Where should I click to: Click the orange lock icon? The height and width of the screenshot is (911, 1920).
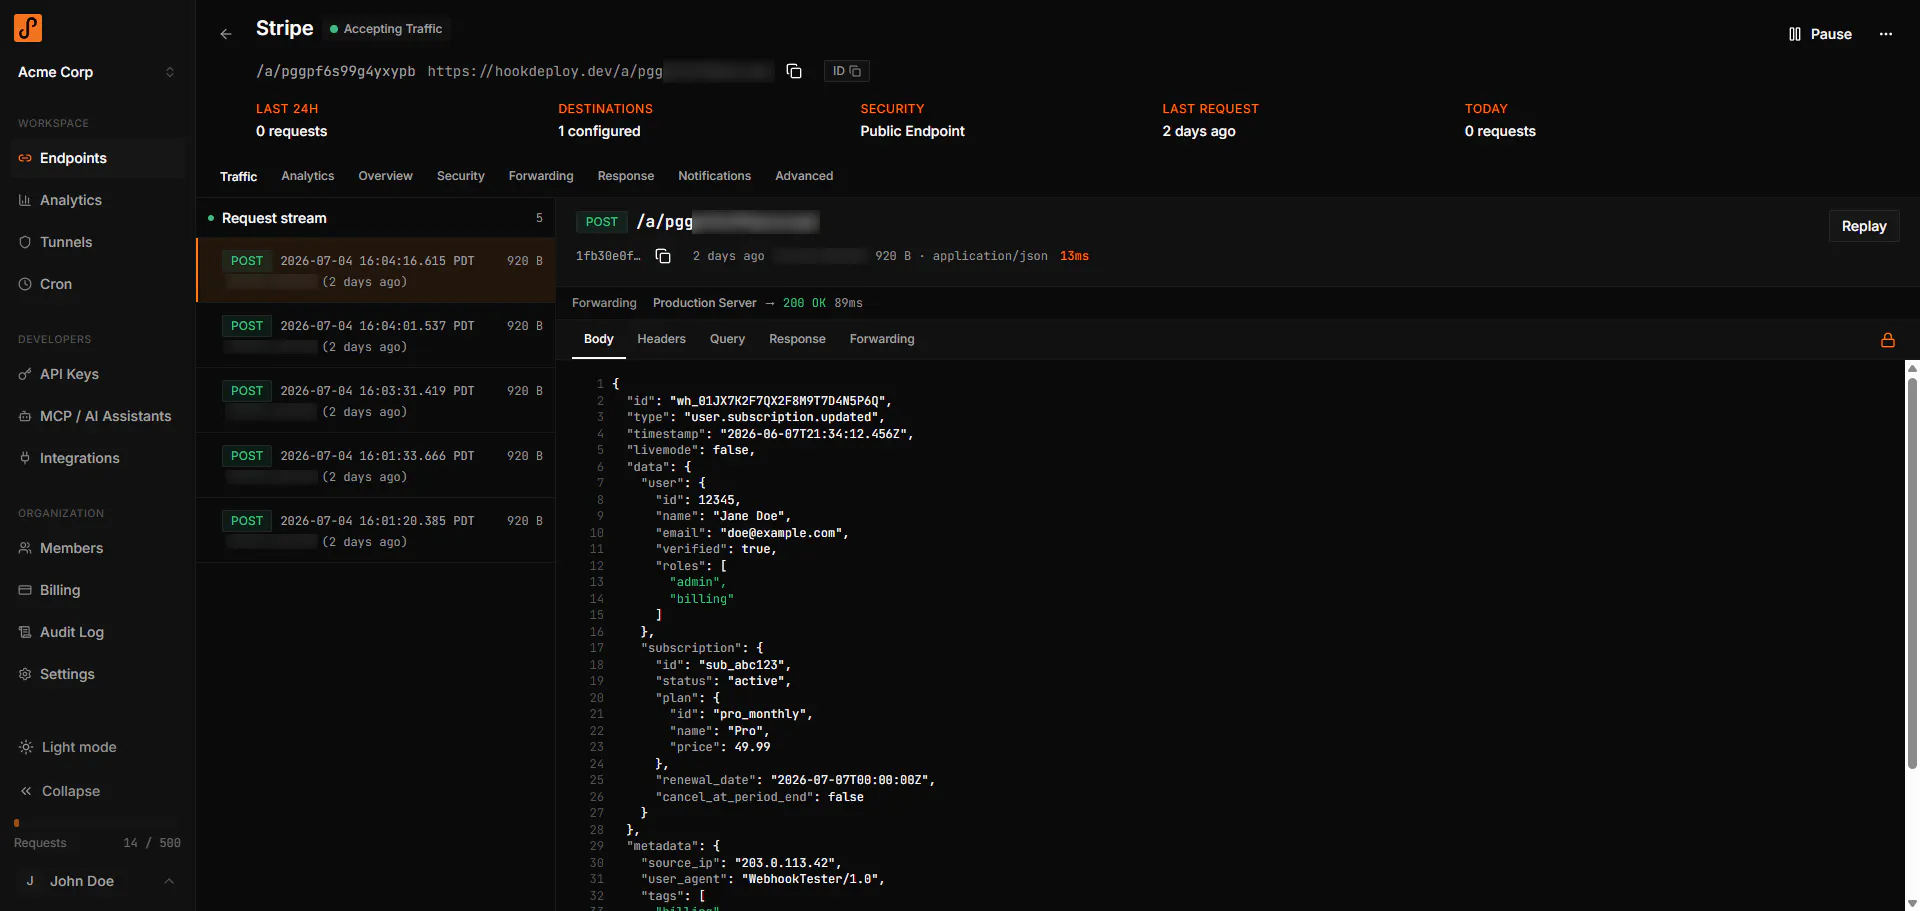pyautogui.click(x=1888, y=340)
